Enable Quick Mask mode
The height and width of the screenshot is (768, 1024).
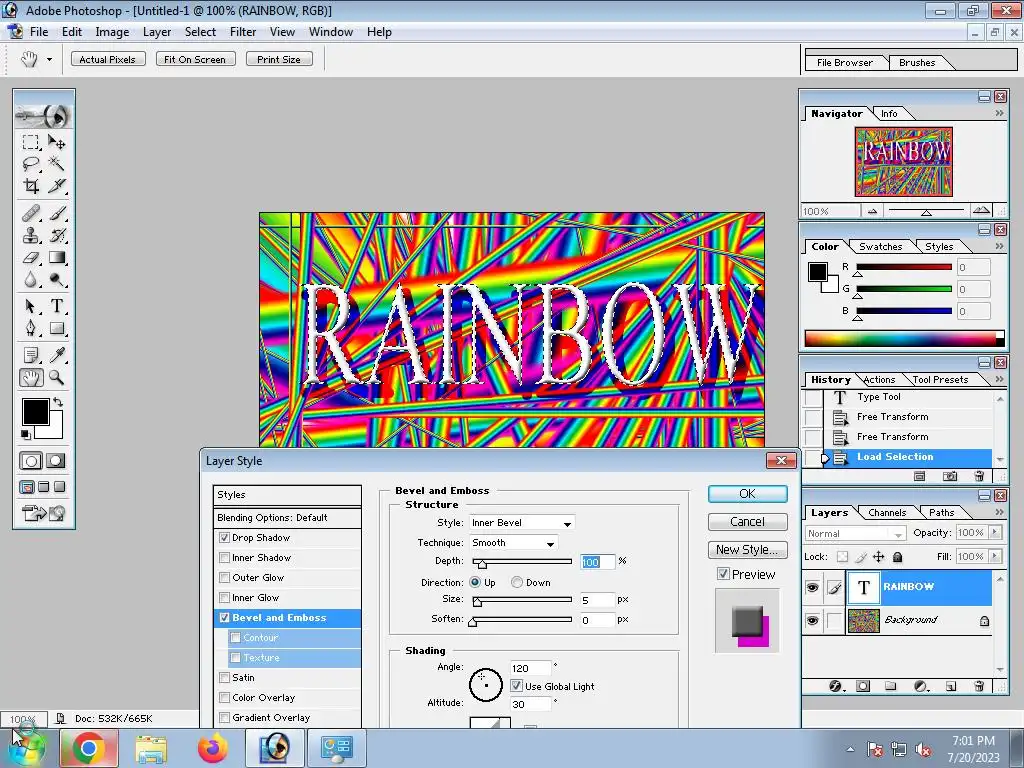[x=56, y=461]
